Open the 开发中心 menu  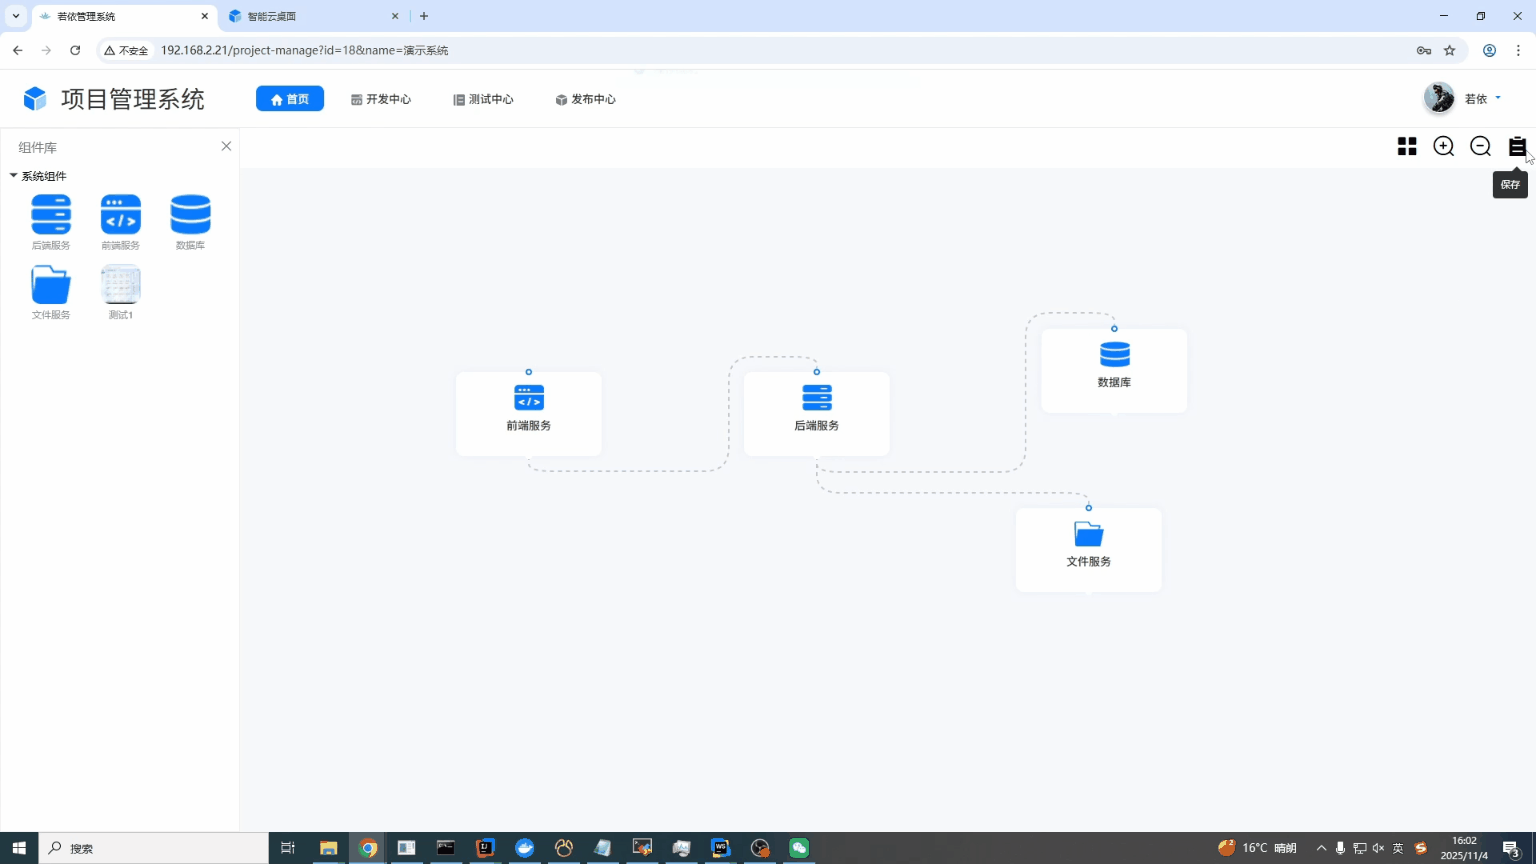(x=381, y=99)
